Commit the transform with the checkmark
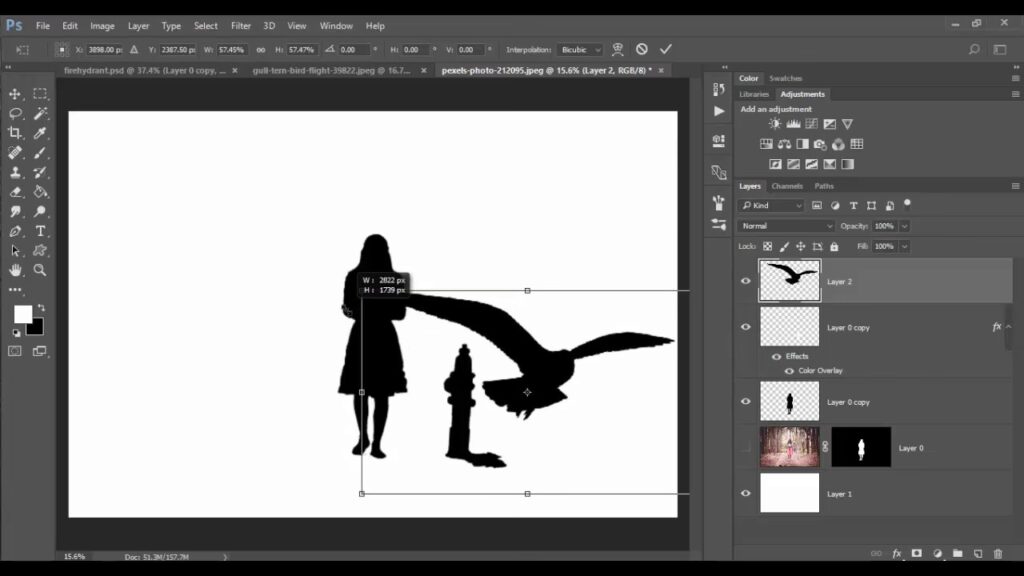1024x576 pixels. (x=666, y=49)
